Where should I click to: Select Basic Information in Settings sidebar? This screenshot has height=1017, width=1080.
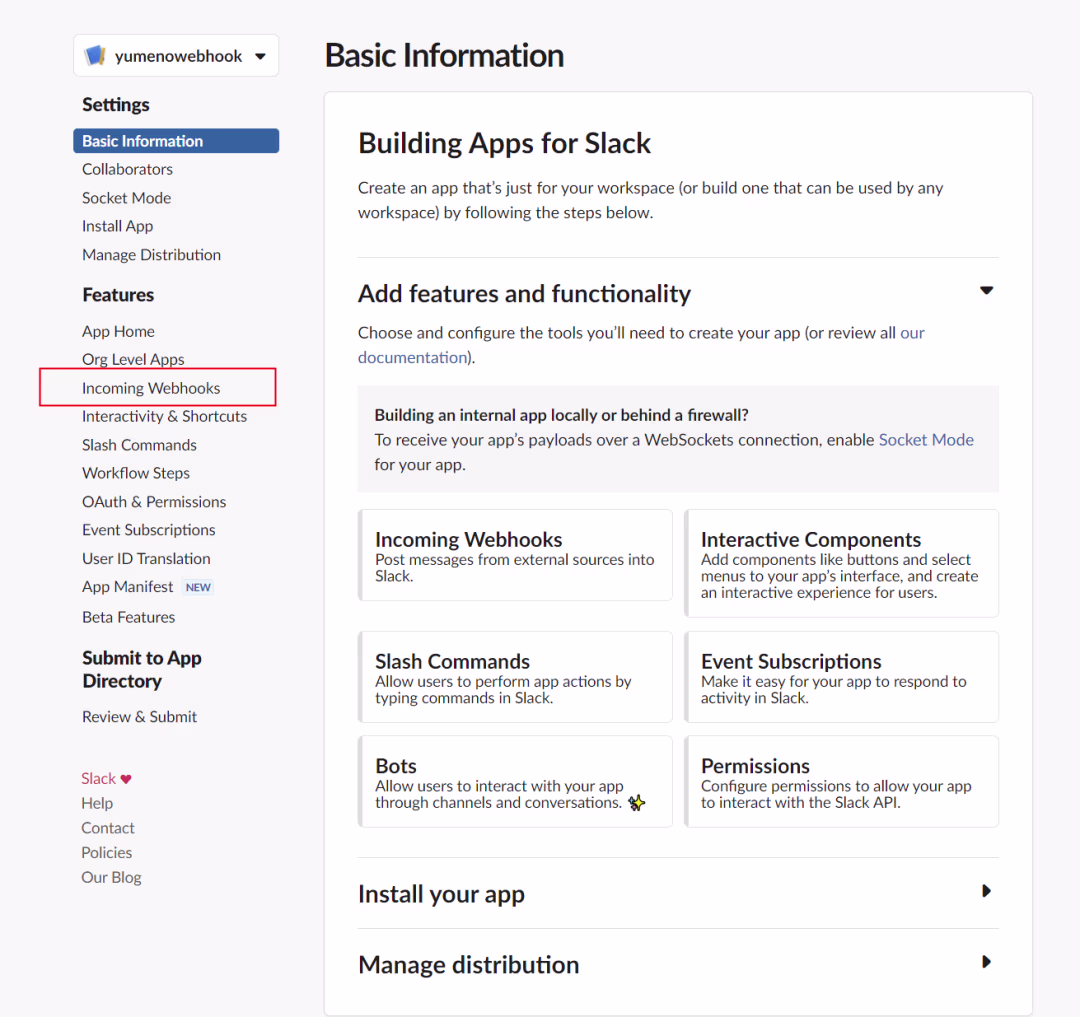[176, 141]
